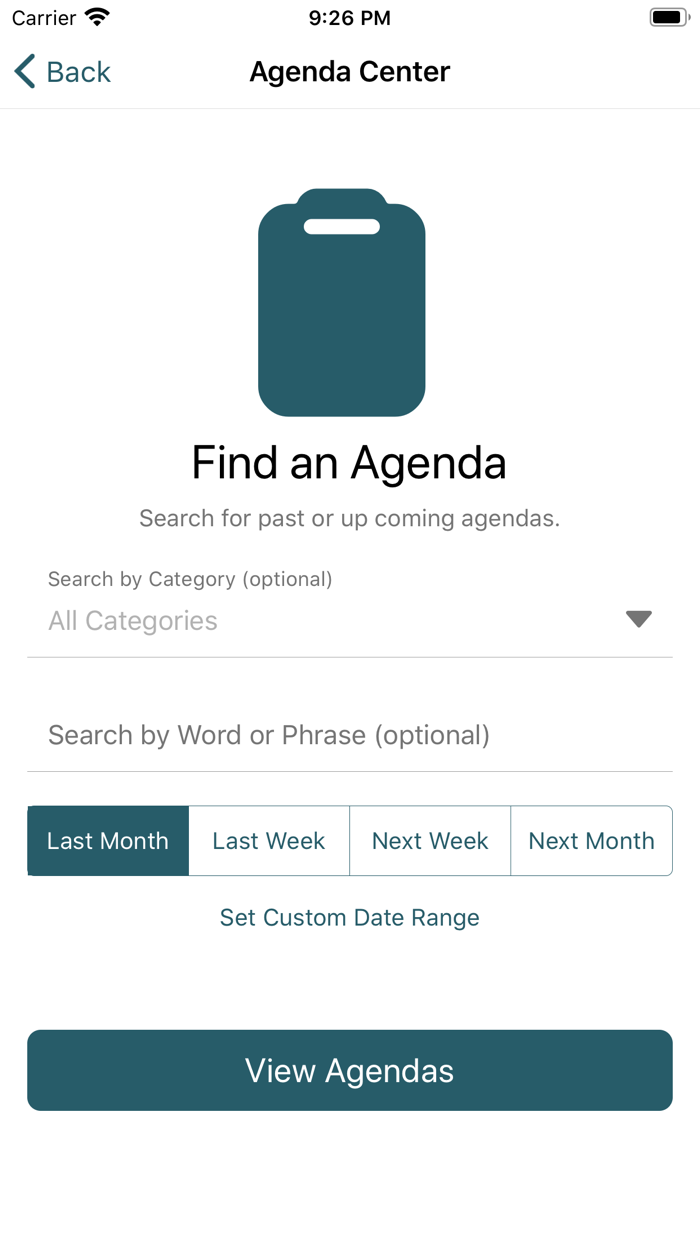Choose the Next Month segment

pyautogui.click(x=591, y=841)
